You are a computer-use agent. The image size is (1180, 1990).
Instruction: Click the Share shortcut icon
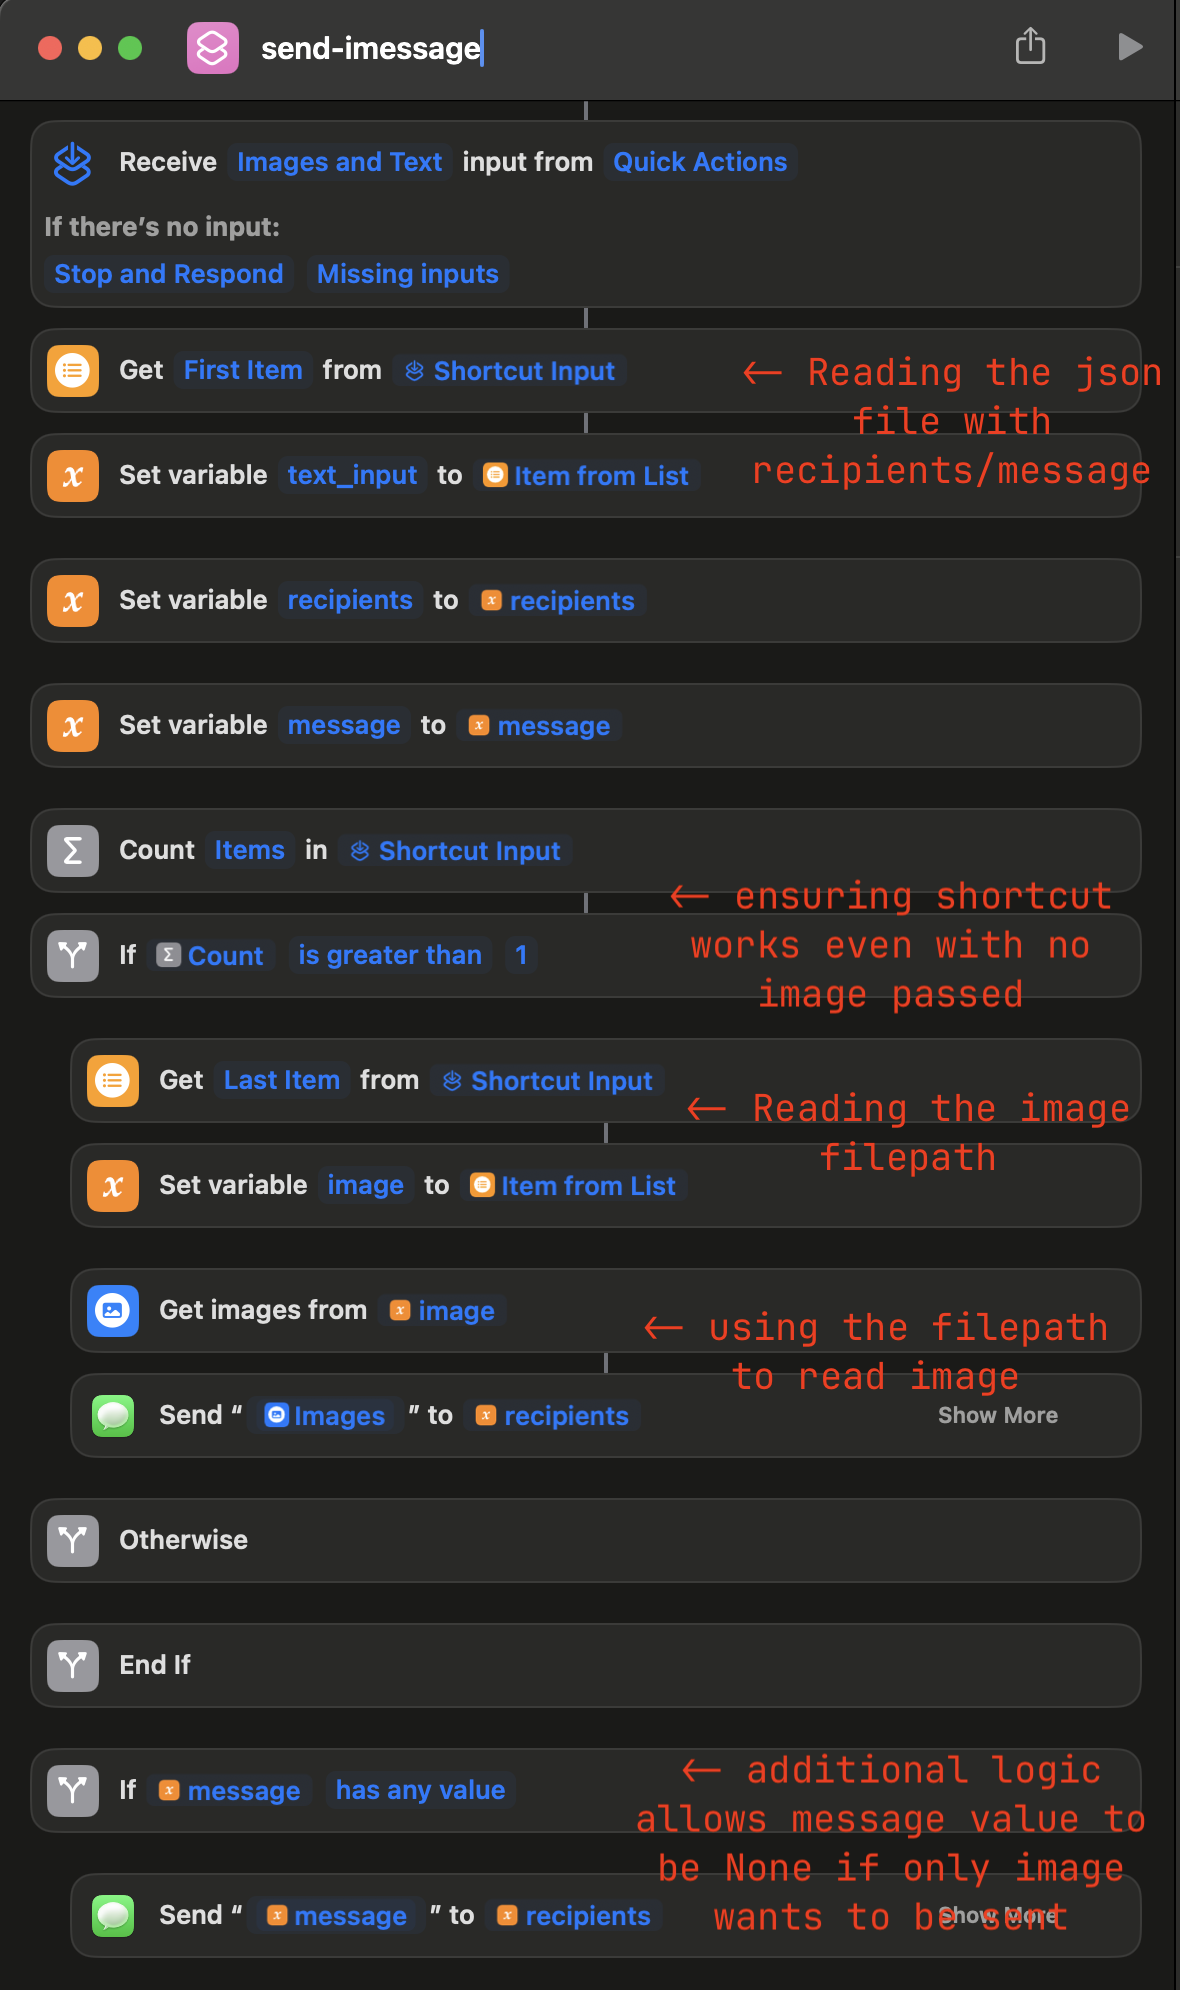point(1030,46)
